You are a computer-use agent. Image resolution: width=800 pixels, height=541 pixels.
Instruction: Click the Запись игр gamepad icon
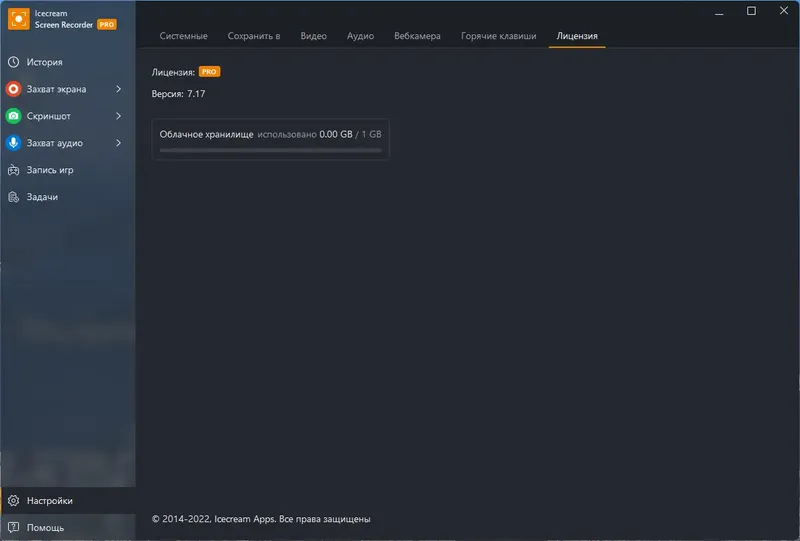pos(14,170)
